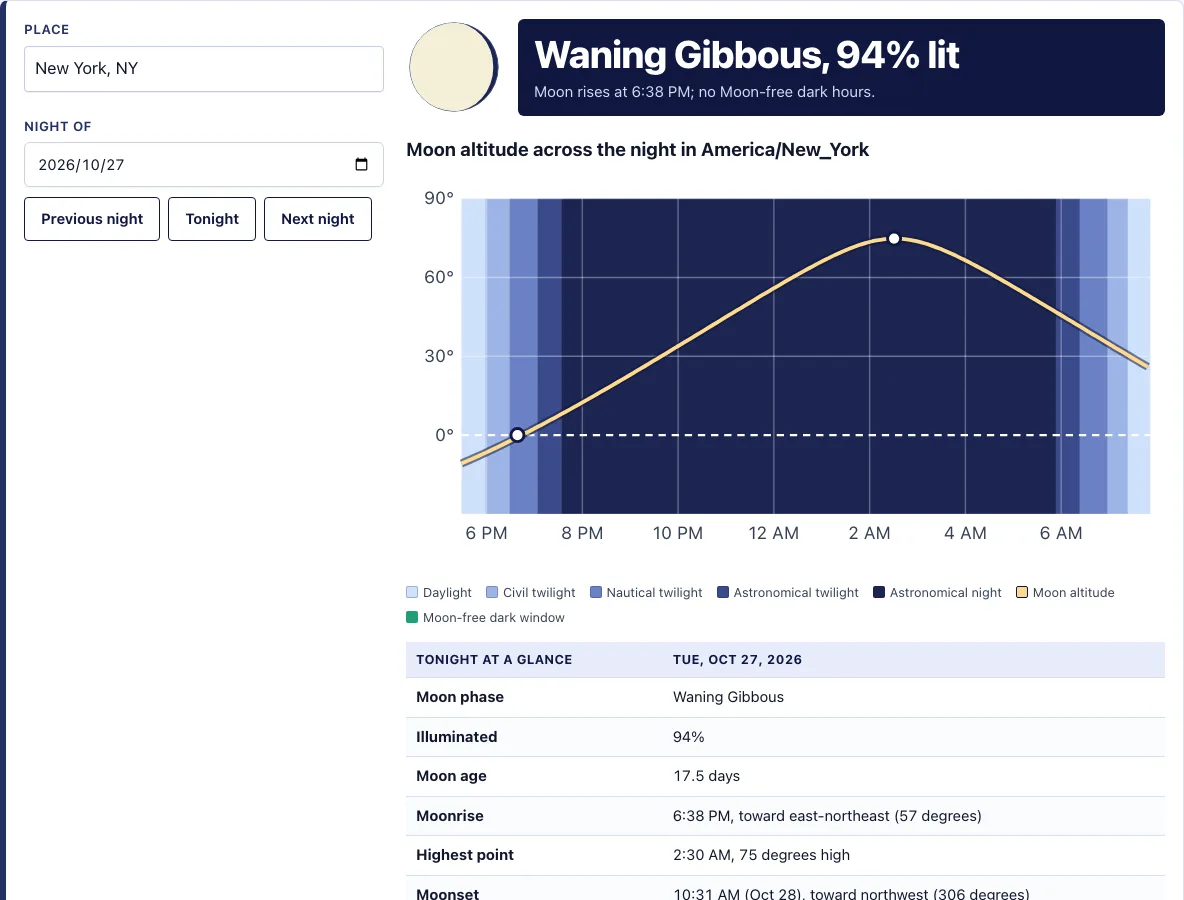Click the 12 AM axis label
The height and width of the screenshot is (900, 1184).
(x=773, y=533)
